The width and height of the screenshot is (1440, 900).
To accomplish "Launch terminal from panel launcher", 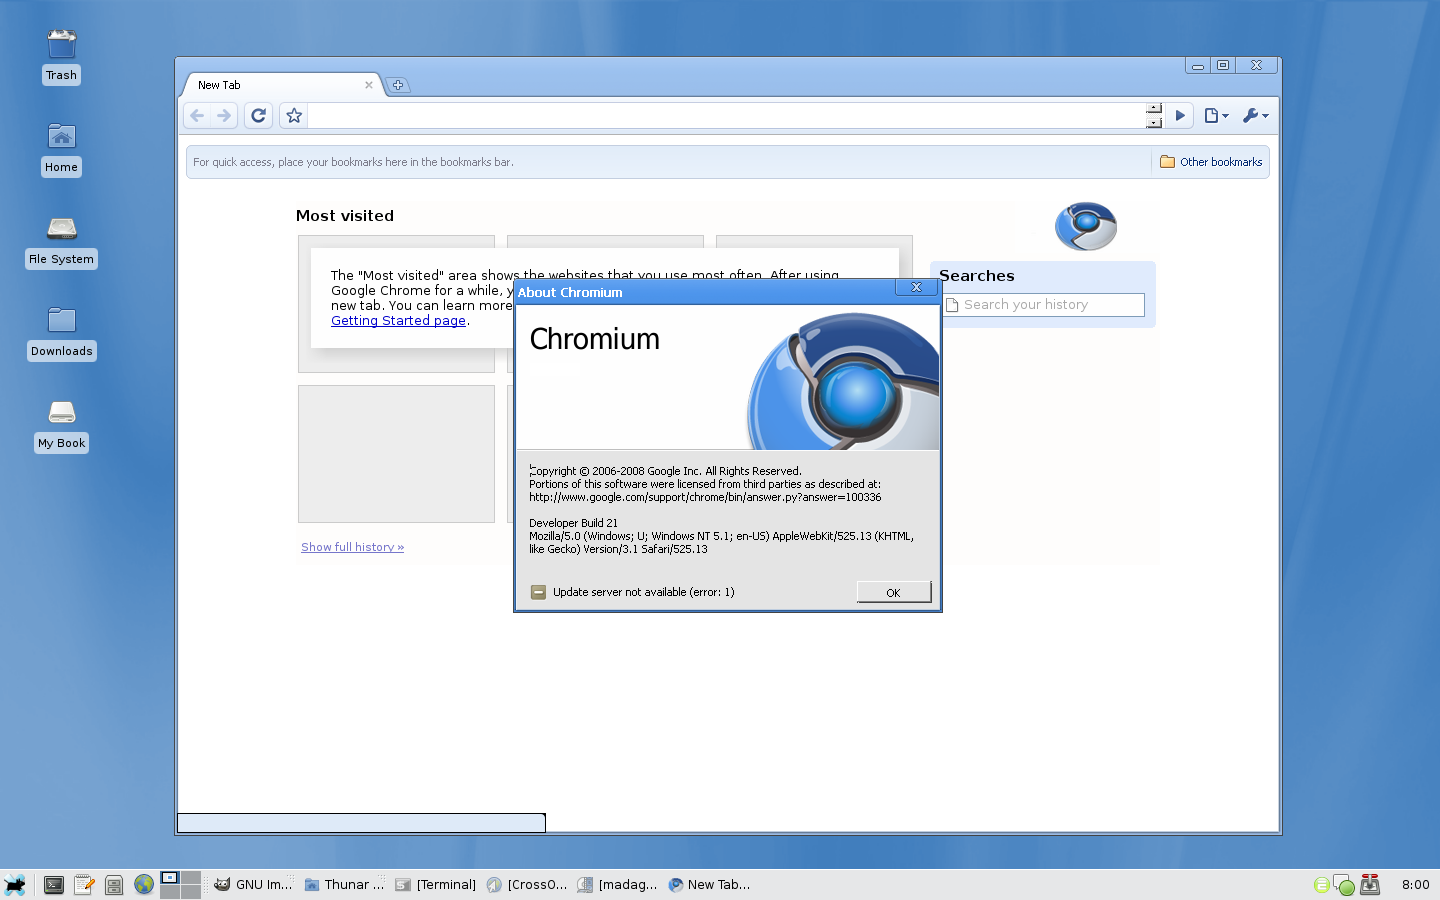I will [x=54, y=884].
